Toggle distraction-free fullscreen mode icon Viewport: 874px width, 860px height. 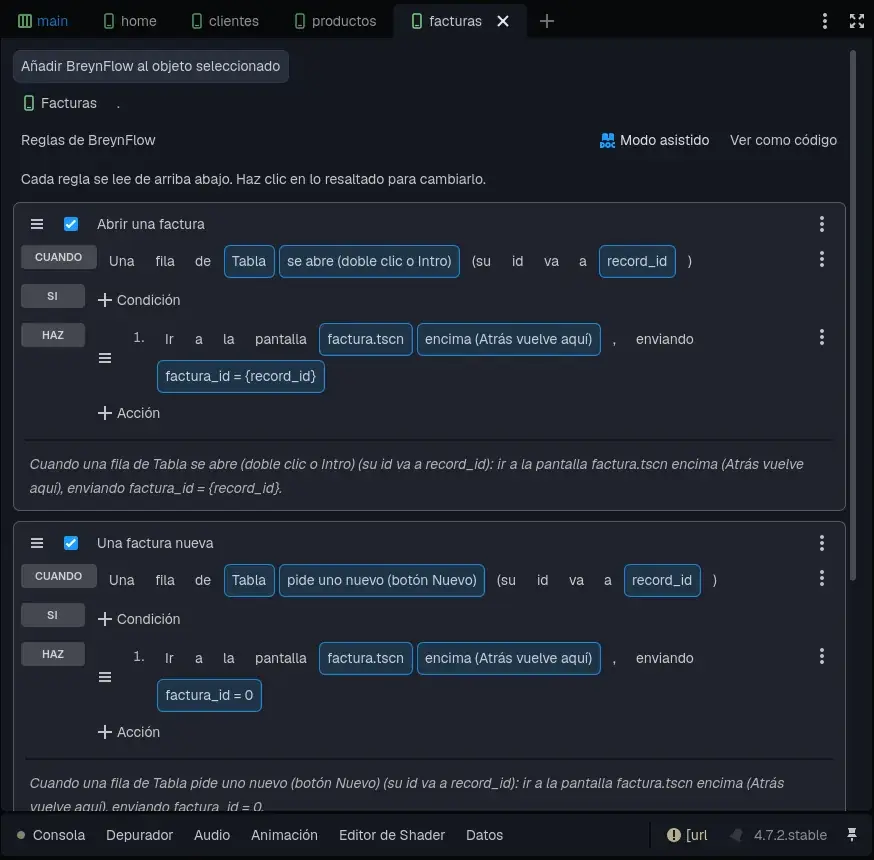pos(857,21)
